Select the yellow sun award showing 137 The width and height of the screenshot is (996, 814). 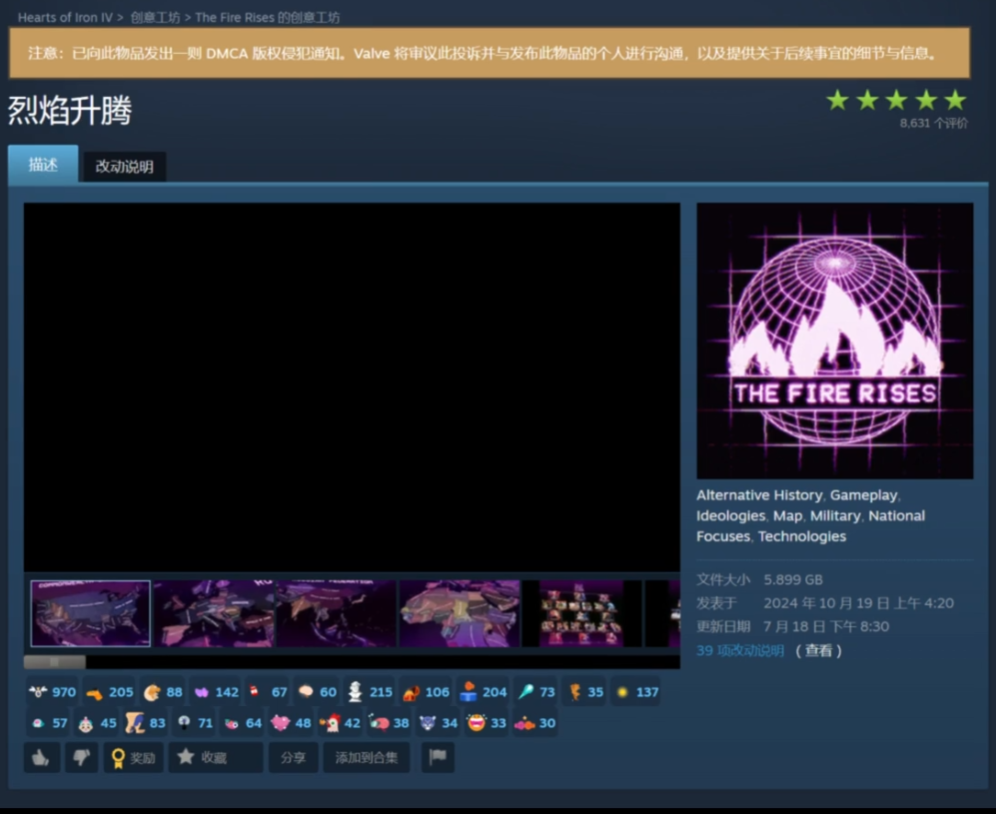[636, 692]
